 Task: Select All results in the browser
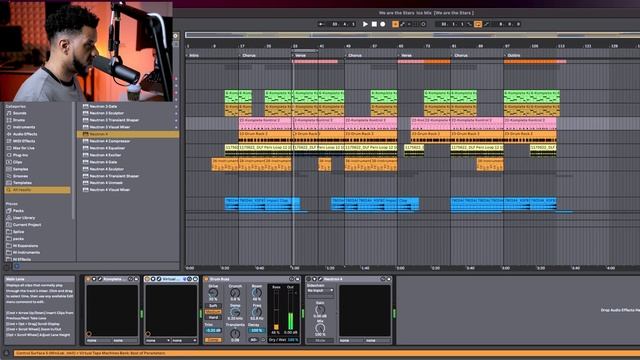[x=37, y=190]
